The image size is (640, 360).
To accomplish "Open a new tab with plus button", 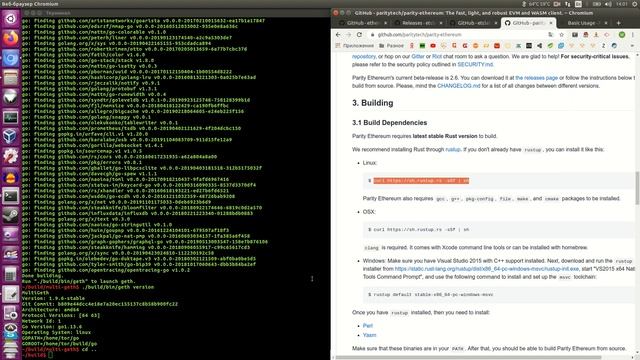I will (x=618, y=23).
